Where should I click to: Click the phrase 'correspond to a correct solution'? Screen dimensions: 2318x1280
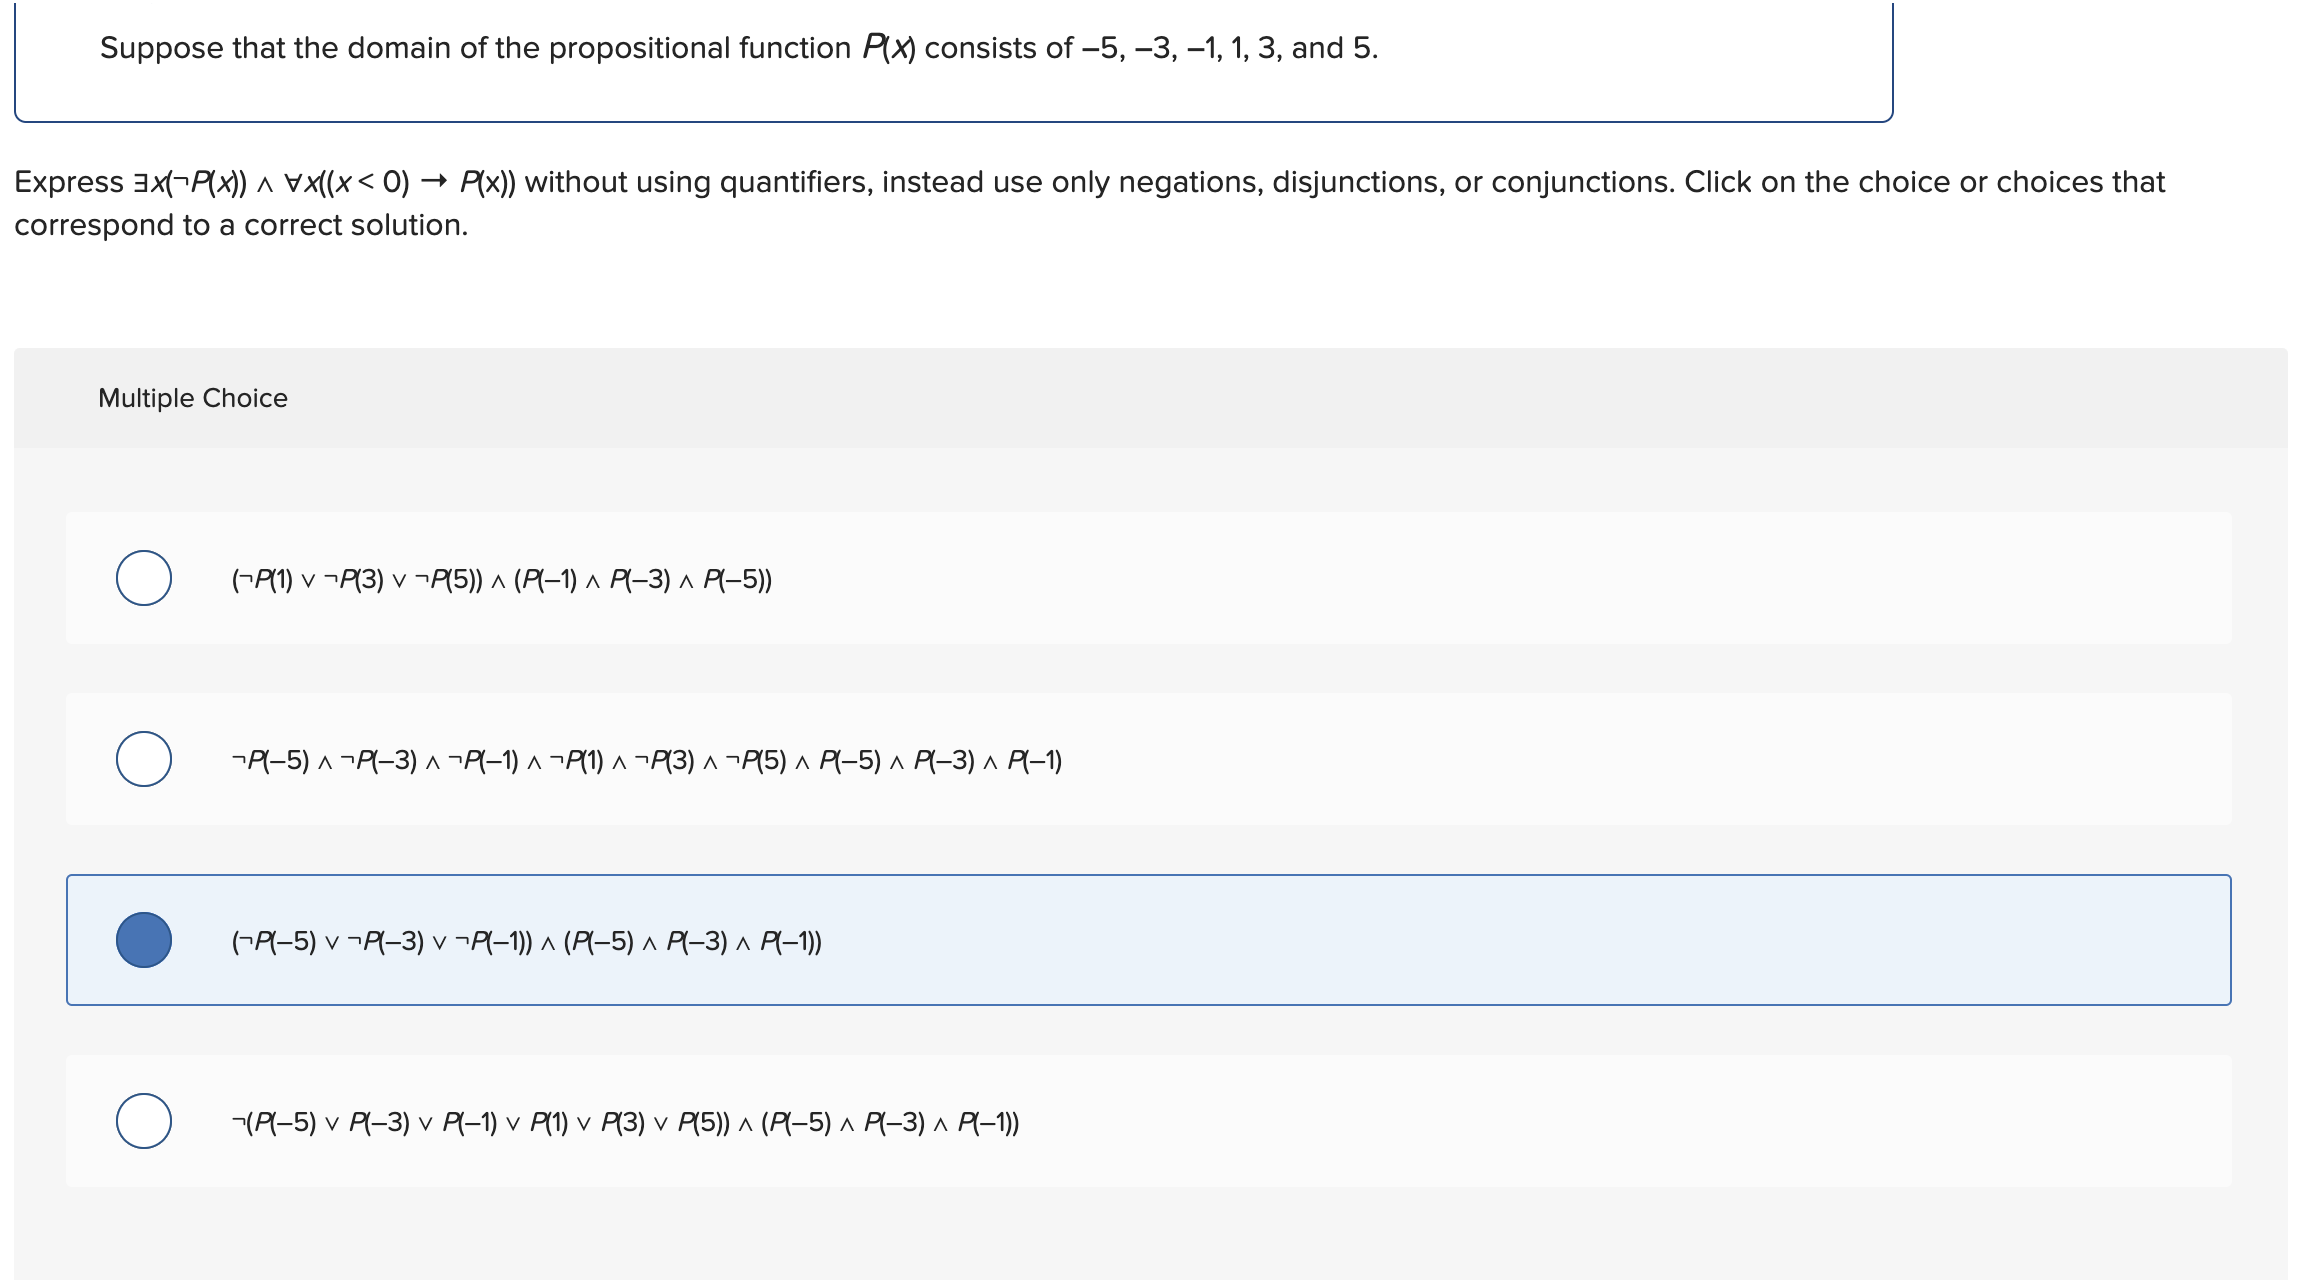click(x=240, y=225)
